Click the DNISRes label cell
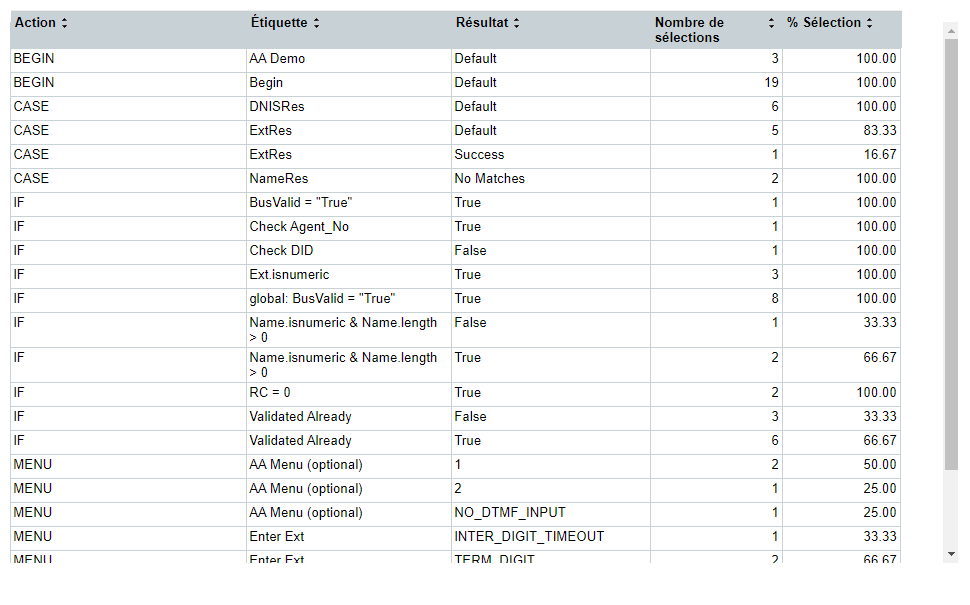The height and width of the screenshot is (605, 970). 349,107
